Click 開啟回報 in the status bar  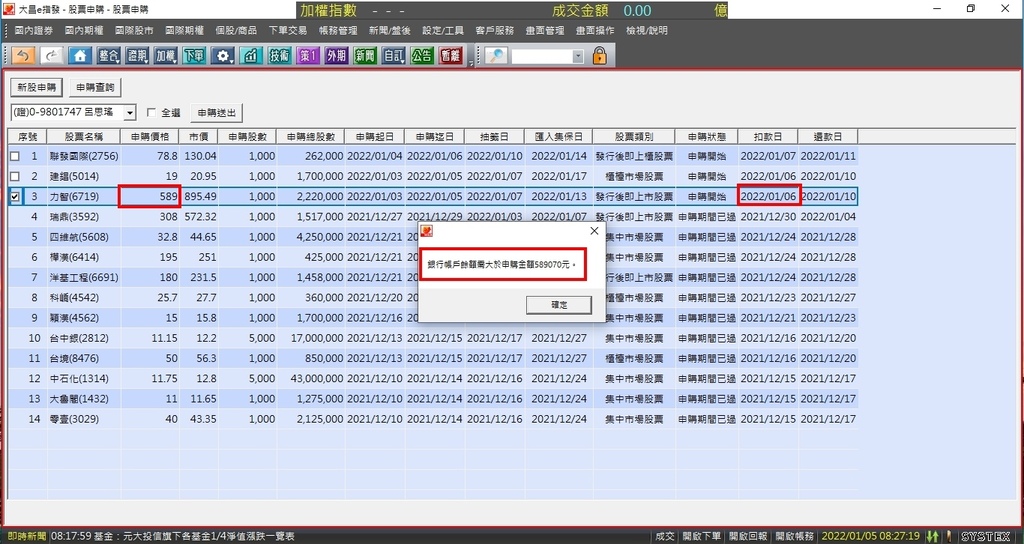tap(748, 536)
